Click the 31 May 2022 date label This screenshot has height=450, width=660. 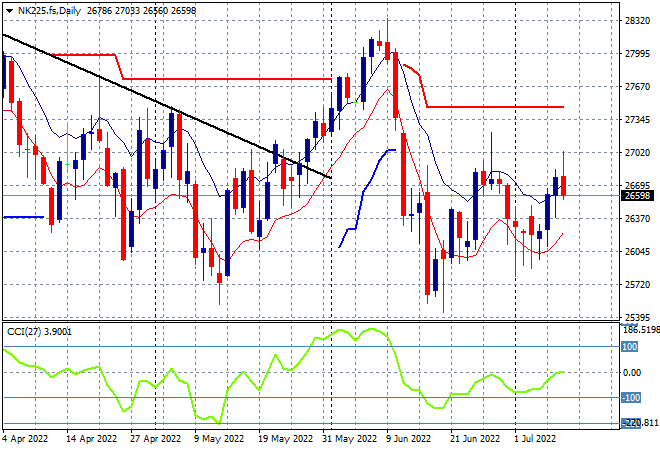pos(349,439)
